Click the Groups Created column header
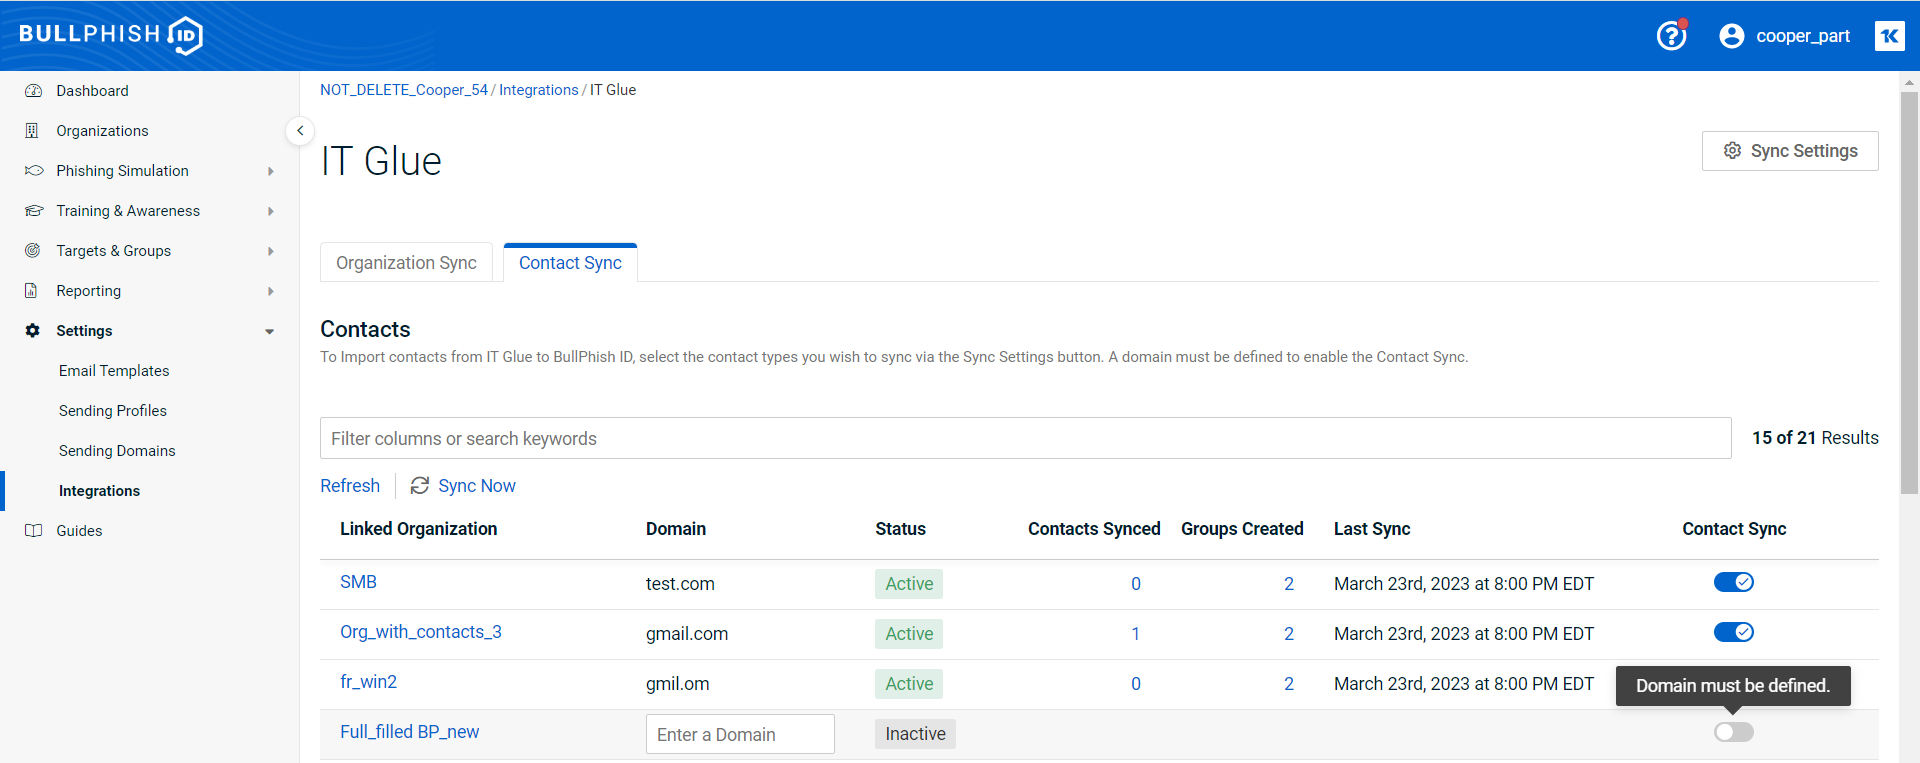 (x=1242, y=529)
